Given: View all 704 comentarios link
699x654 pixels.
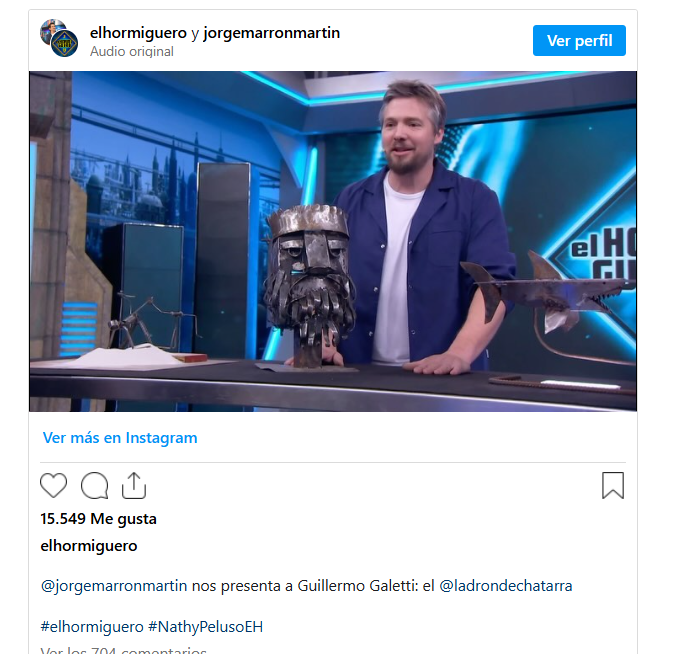Looking at the screenshot, I should tap(123, 650).
